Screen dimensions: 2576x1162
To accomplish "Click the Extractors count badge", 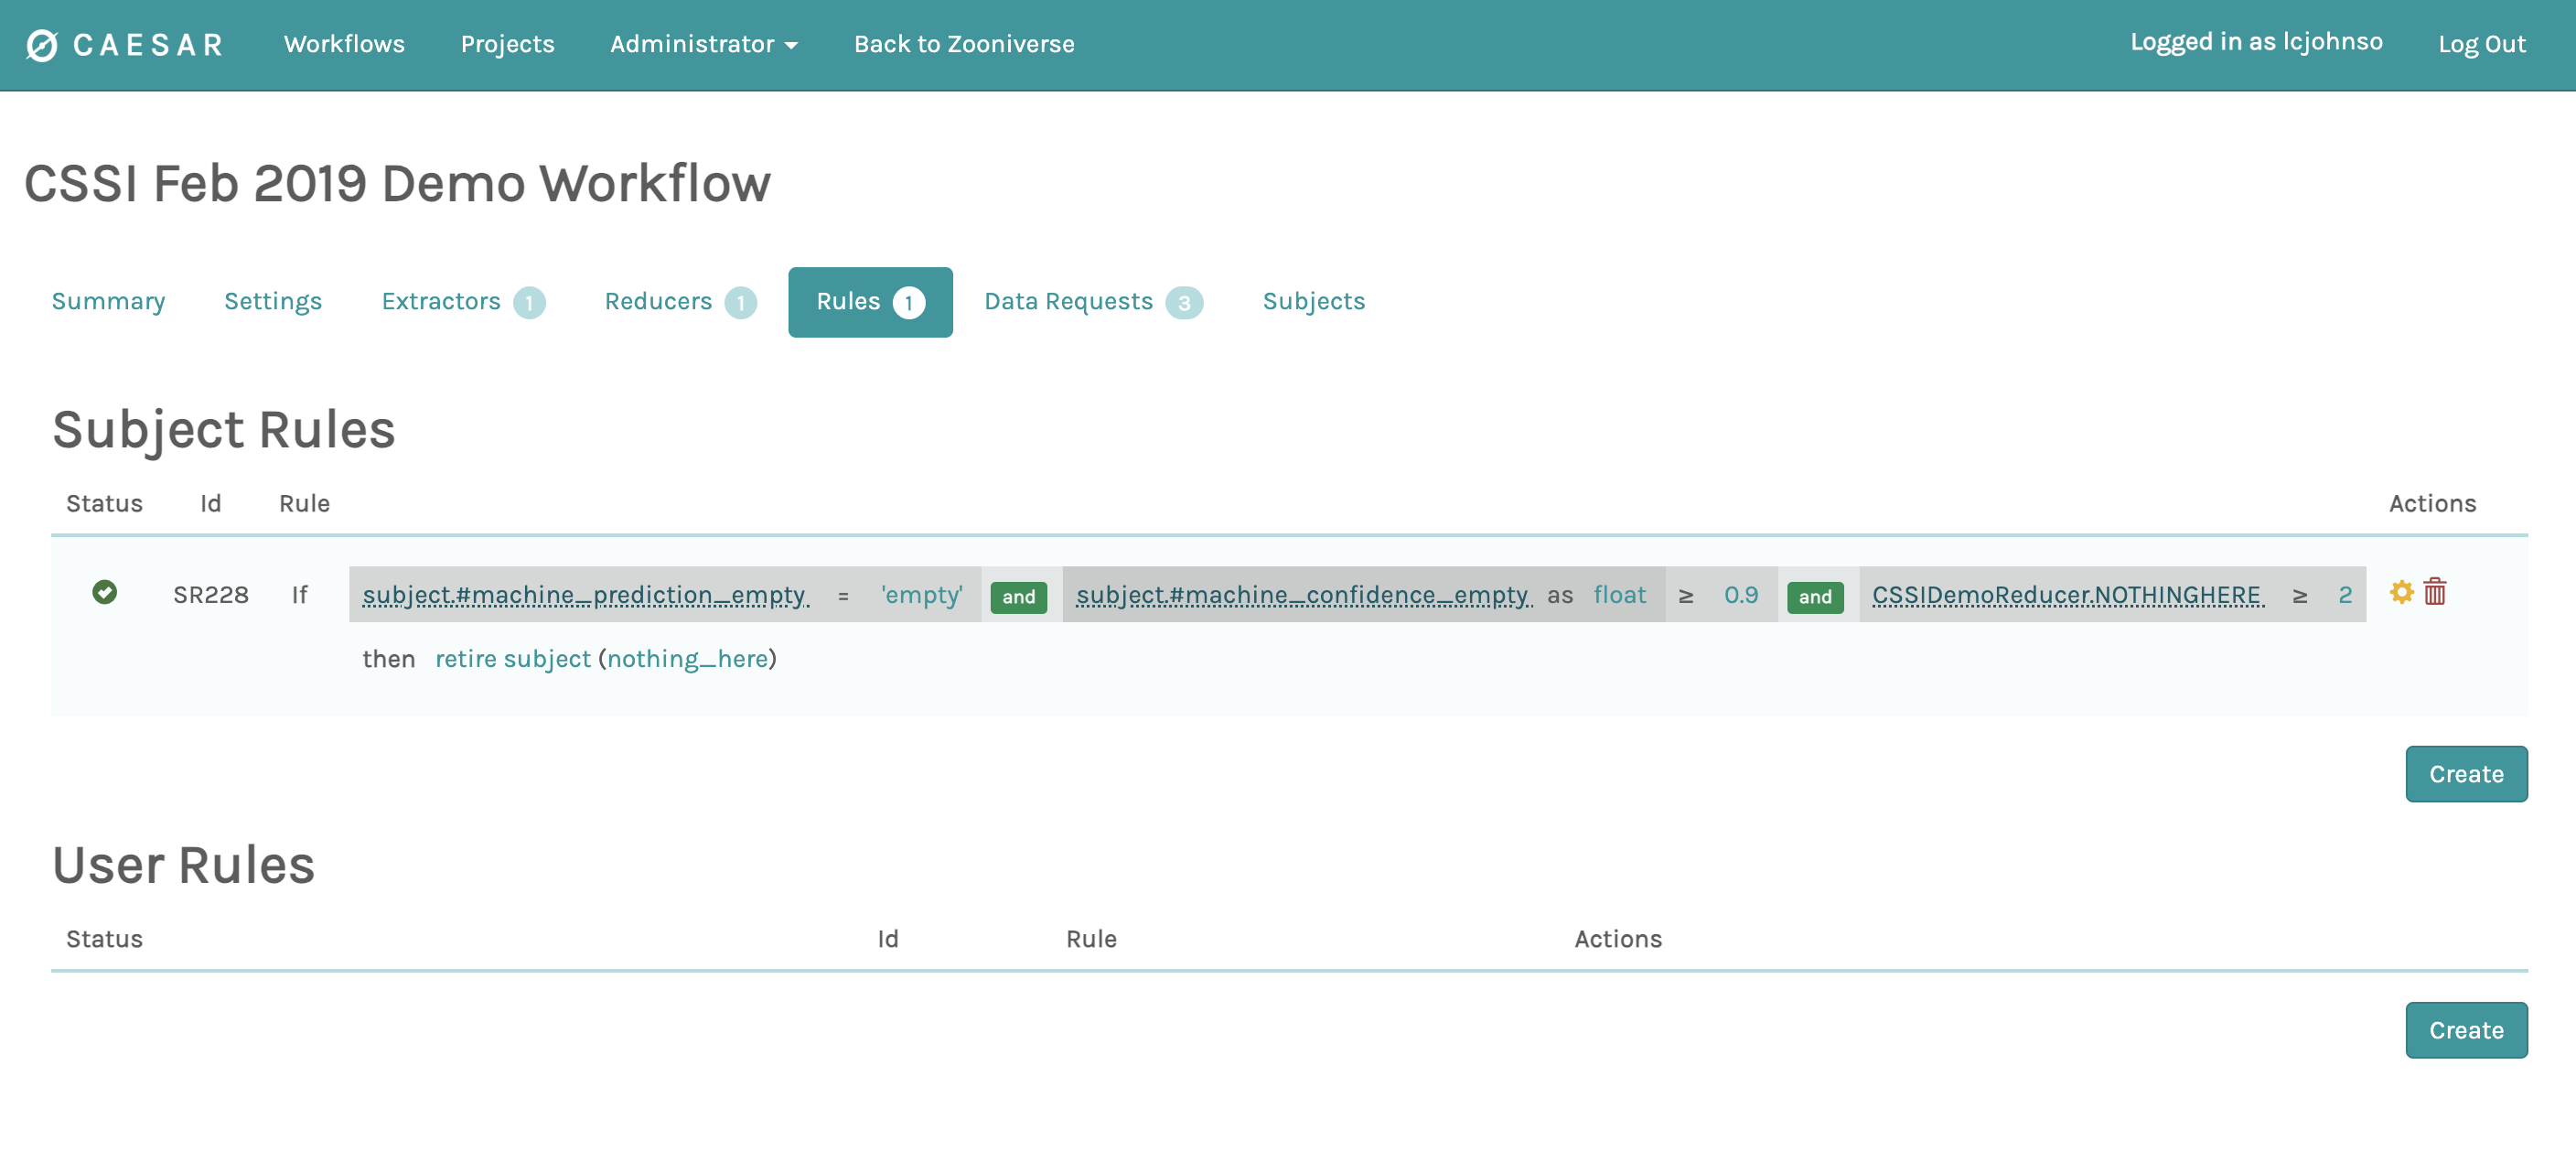I will 529,302.
